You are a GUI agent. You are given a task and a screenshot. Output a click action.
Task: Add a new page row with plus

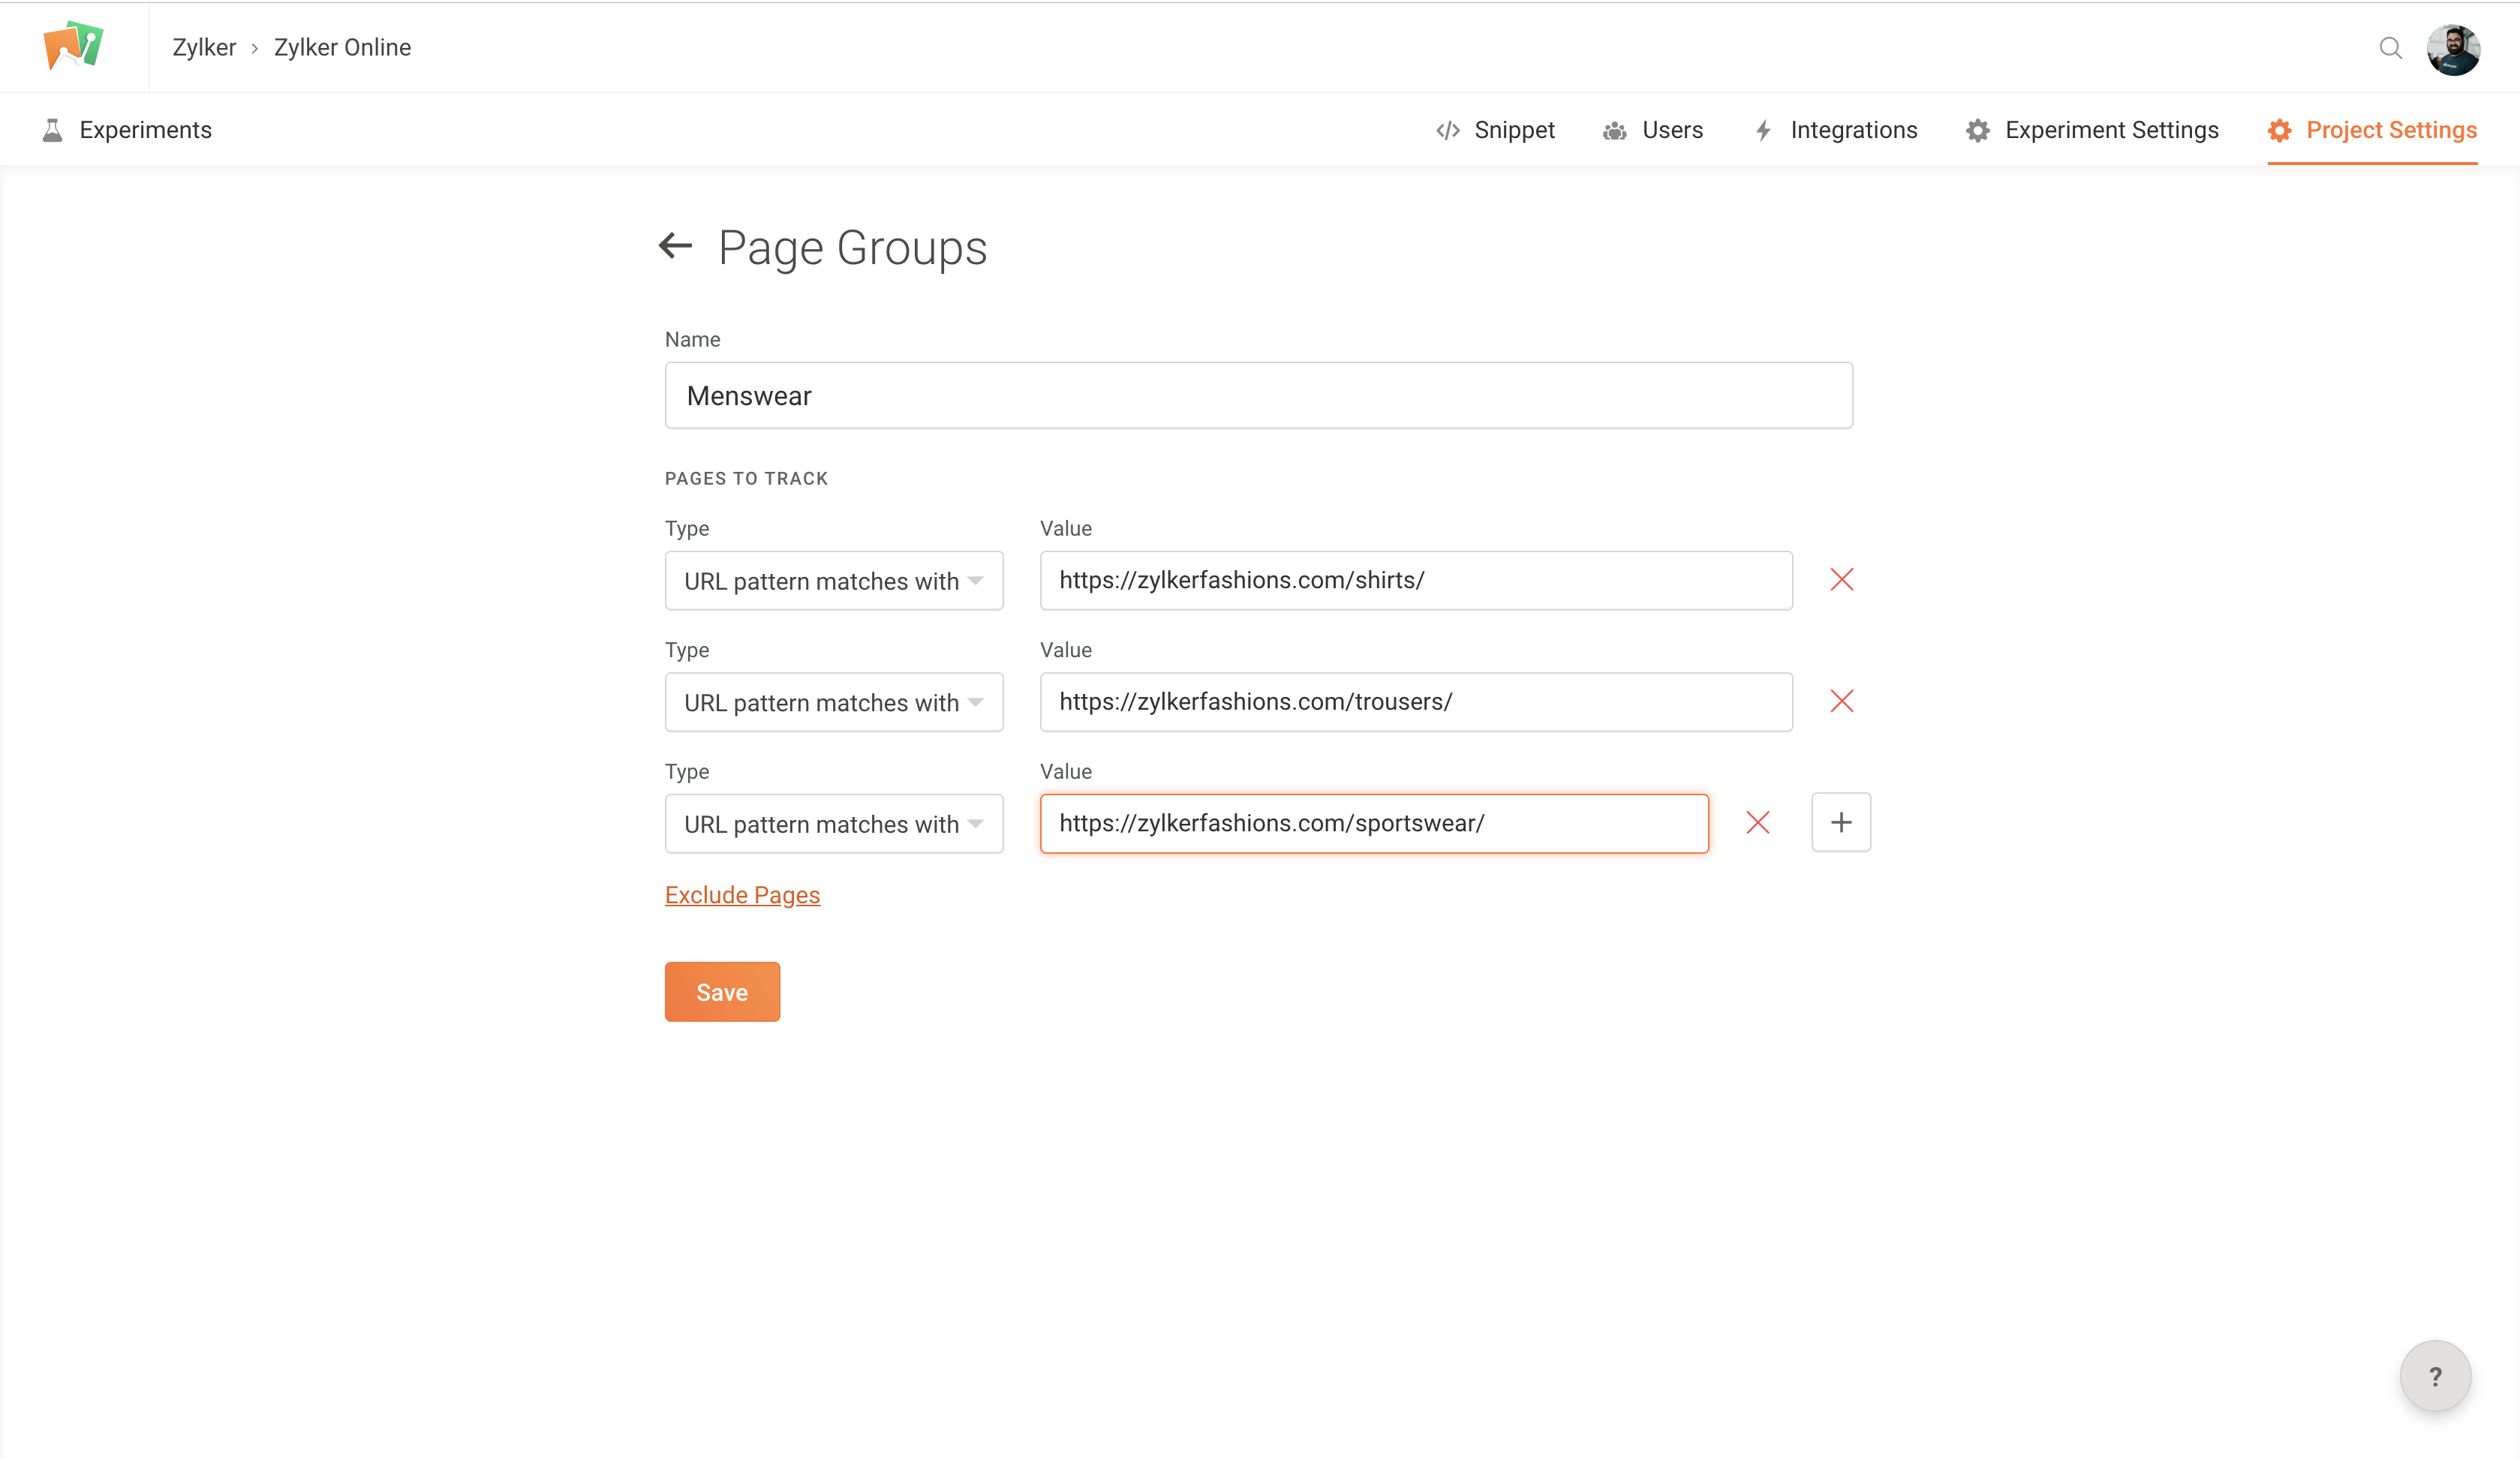(x=1840, y=823)
